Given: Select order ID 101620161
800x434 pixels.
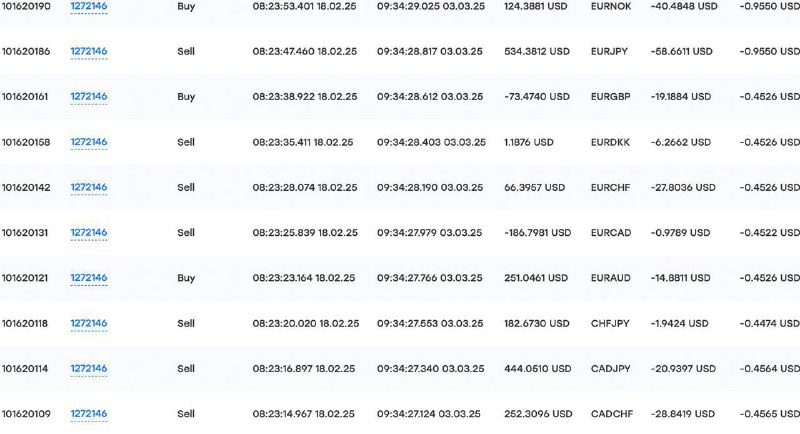Looking at the screenshot, I should coord(25,96).
